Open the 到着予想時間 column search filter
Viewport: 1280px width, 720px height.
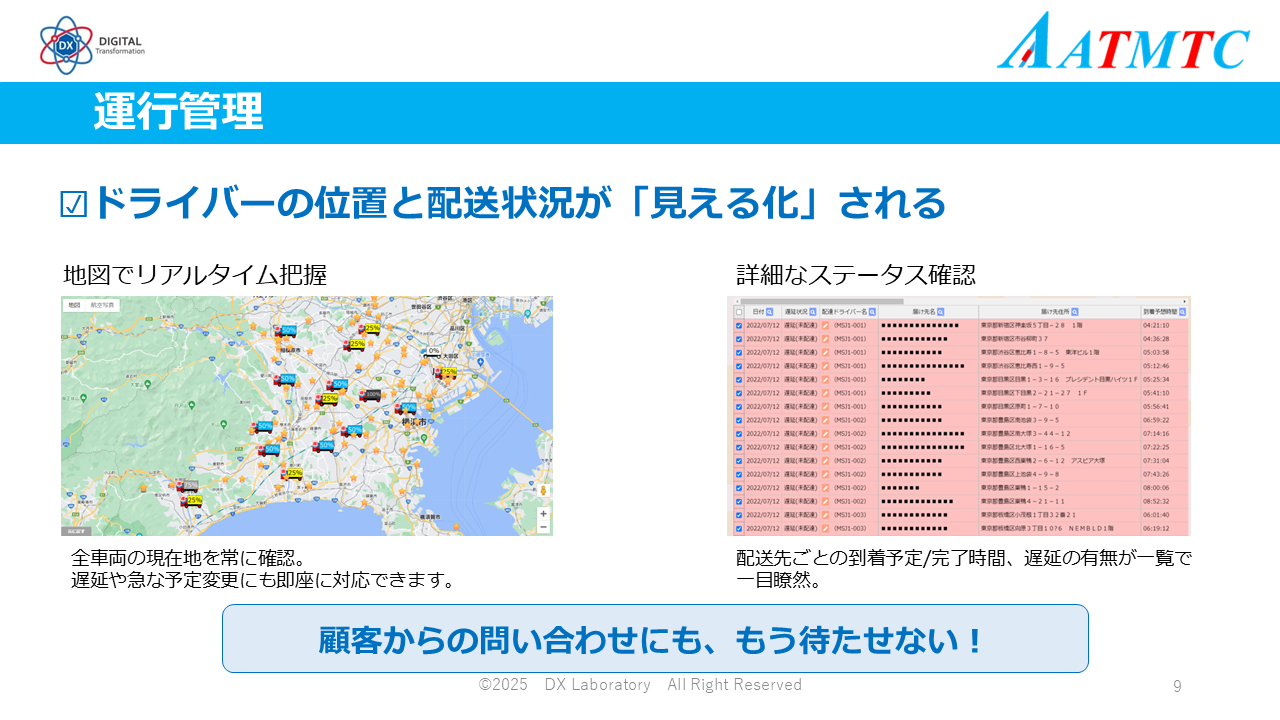(1183, 312)
